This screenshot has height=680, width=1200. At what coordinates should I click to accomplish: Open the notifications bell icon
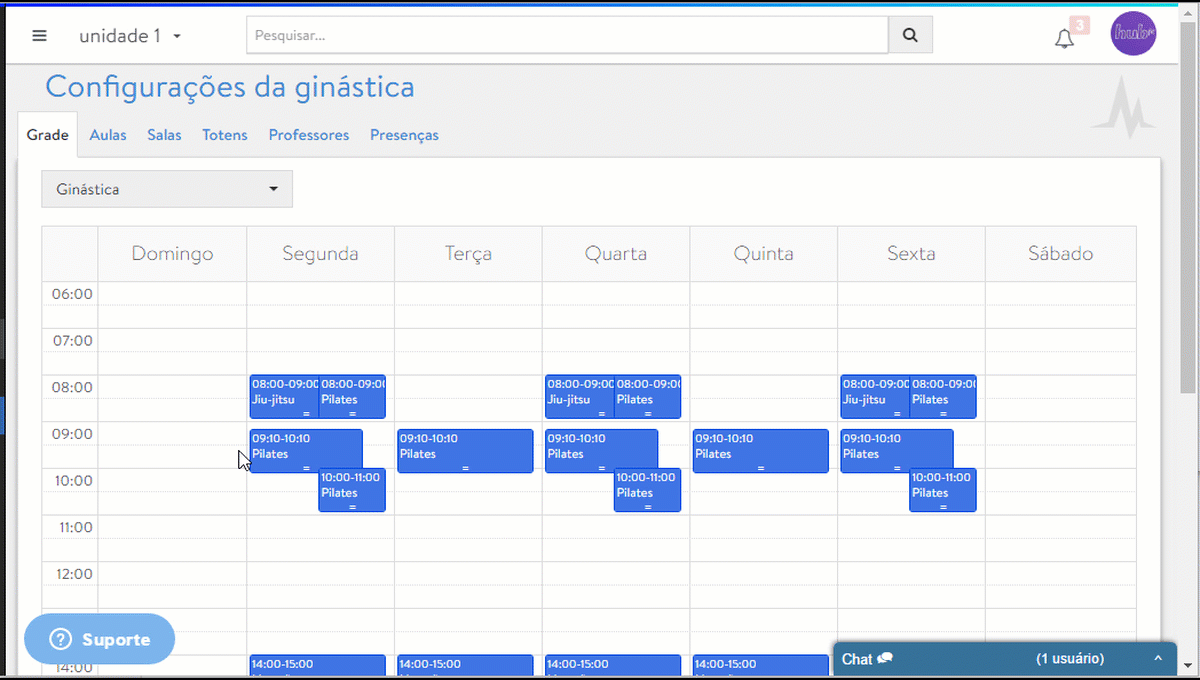pyautogui.click(x=1064, y=39)
